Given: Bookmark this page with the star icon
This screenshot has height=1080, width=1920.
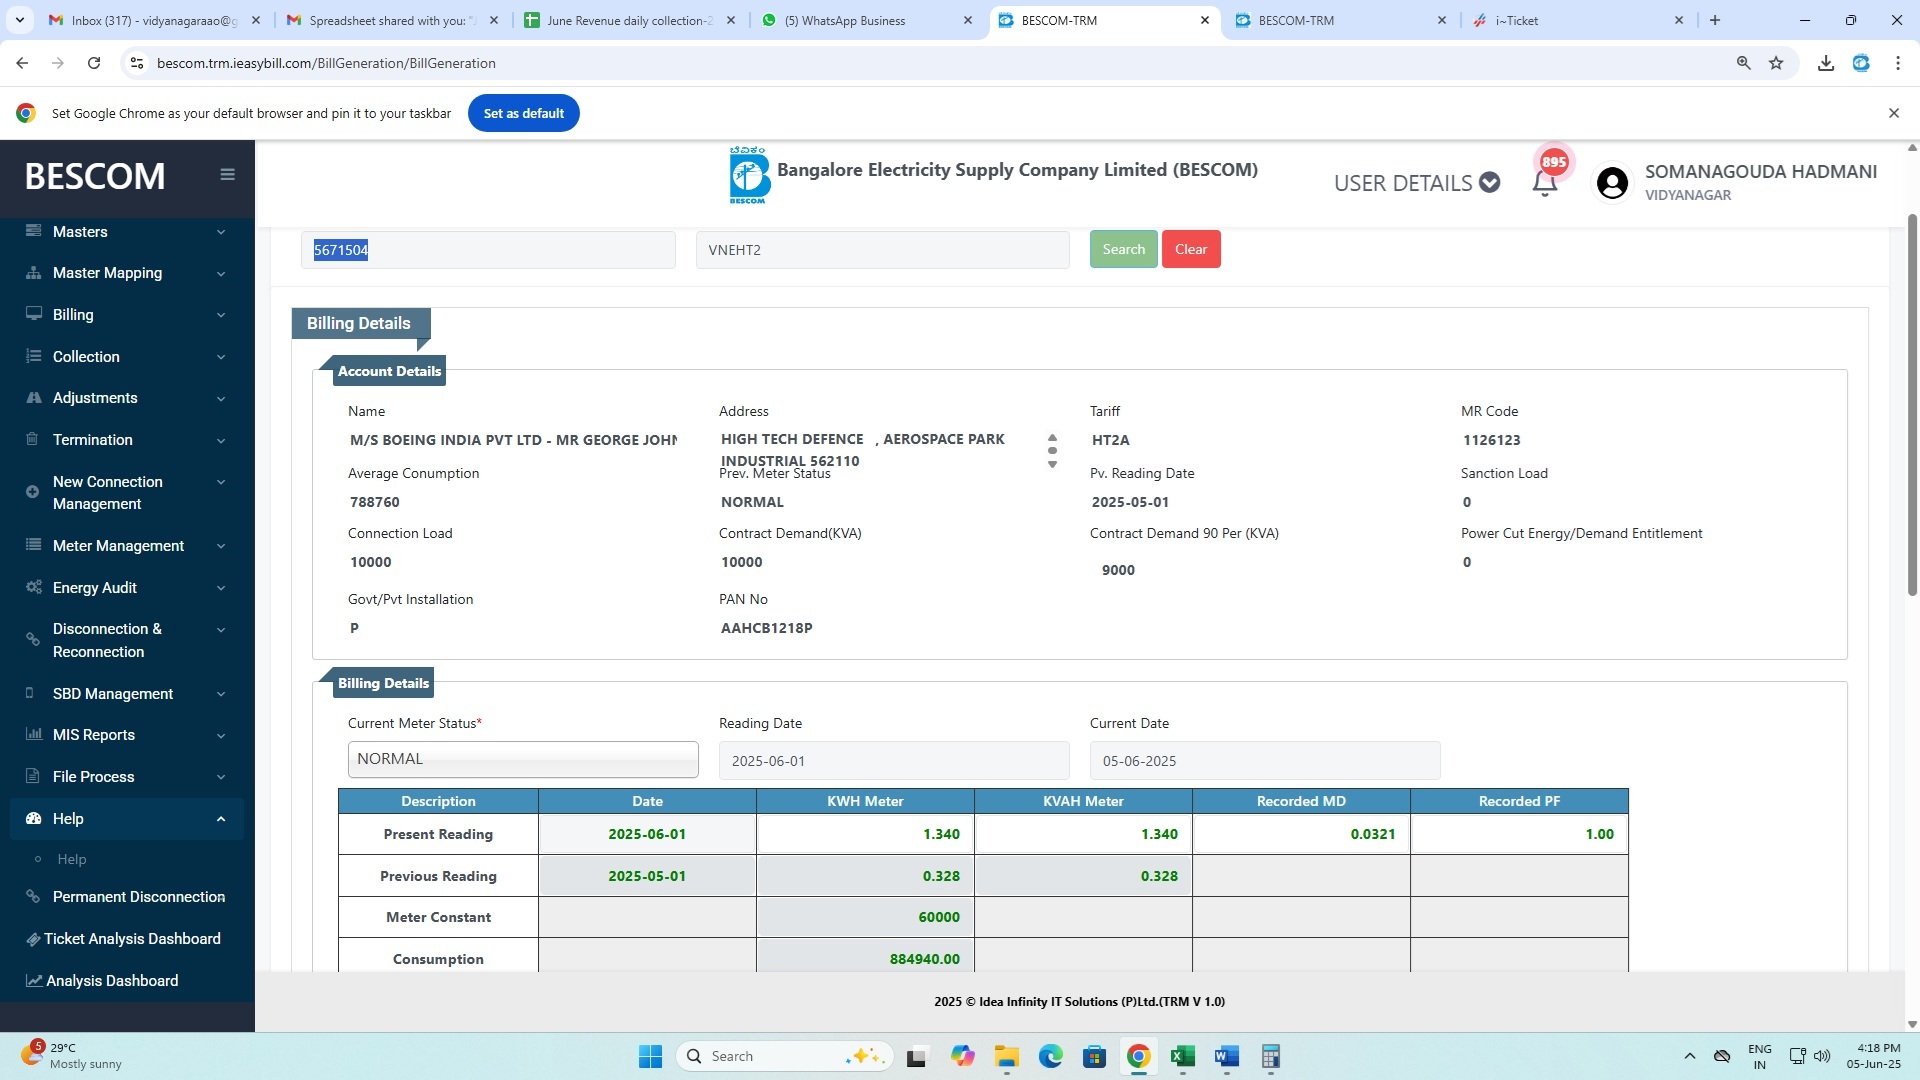Looking at the screenshot, I should click(1776, 63).
